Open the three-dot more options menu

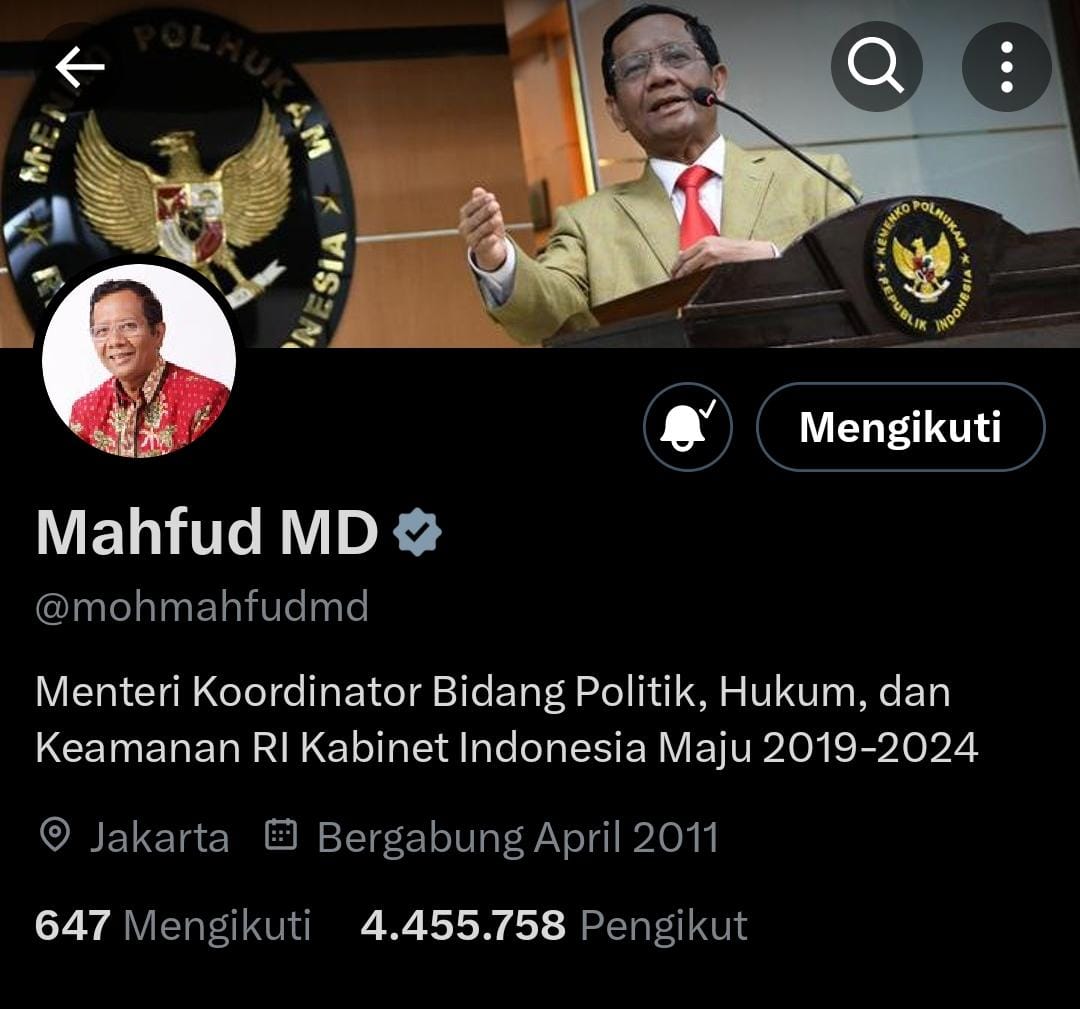1006,67
